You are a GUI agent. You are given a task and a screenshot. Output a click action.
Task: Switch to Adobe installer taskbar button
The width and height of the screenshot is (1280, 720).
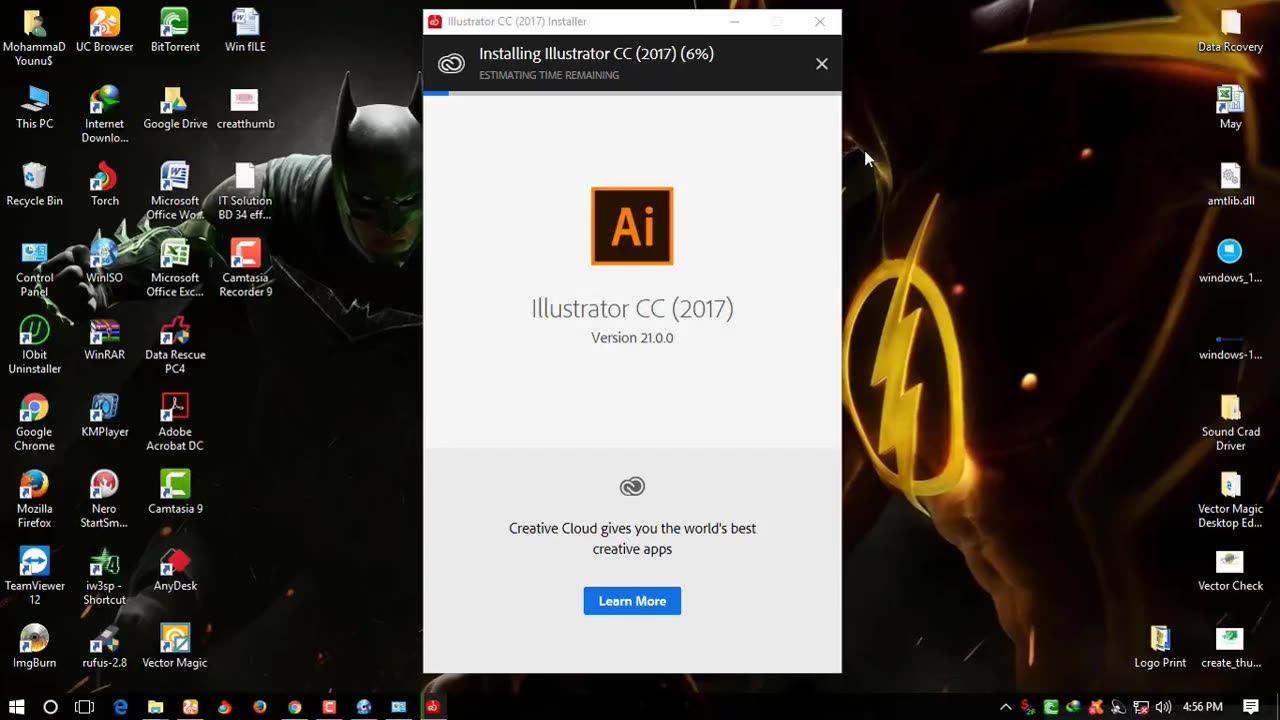433,707
